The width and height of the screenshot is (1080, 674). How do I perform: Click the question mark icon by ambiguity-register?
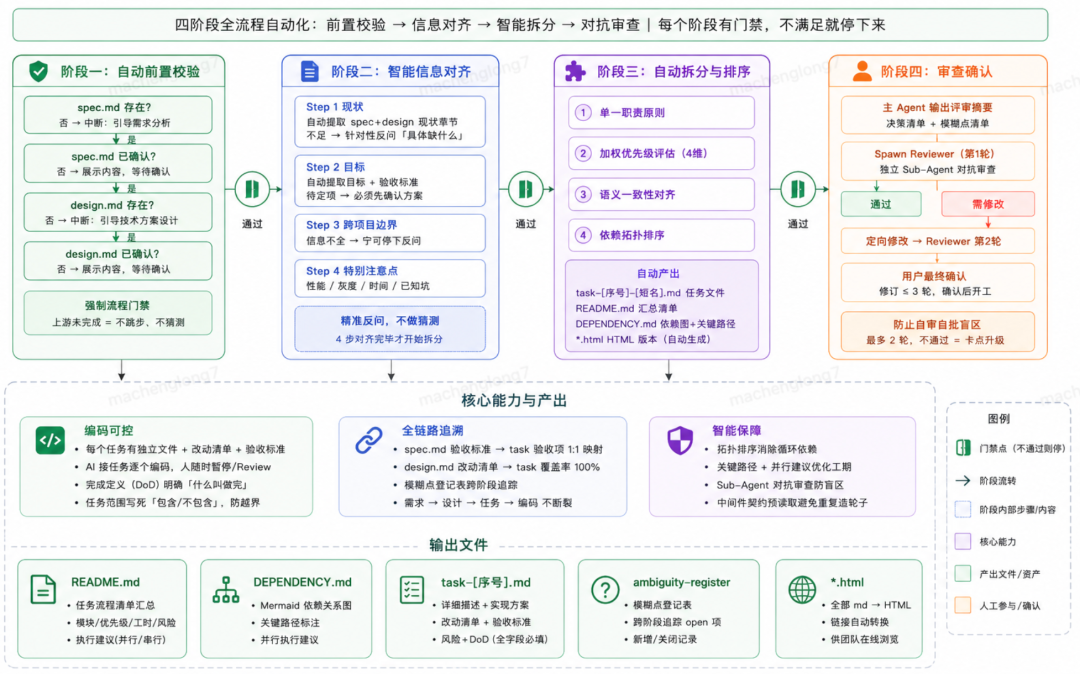coord(605,590)
